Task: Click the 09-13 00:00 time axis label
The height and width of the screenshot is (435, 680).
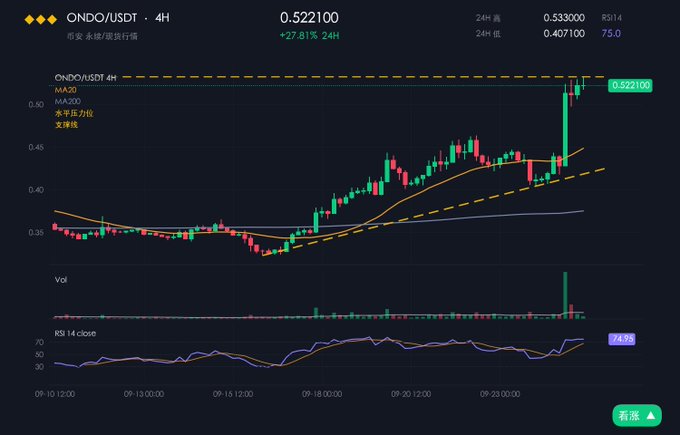Action: coord(144,394)
